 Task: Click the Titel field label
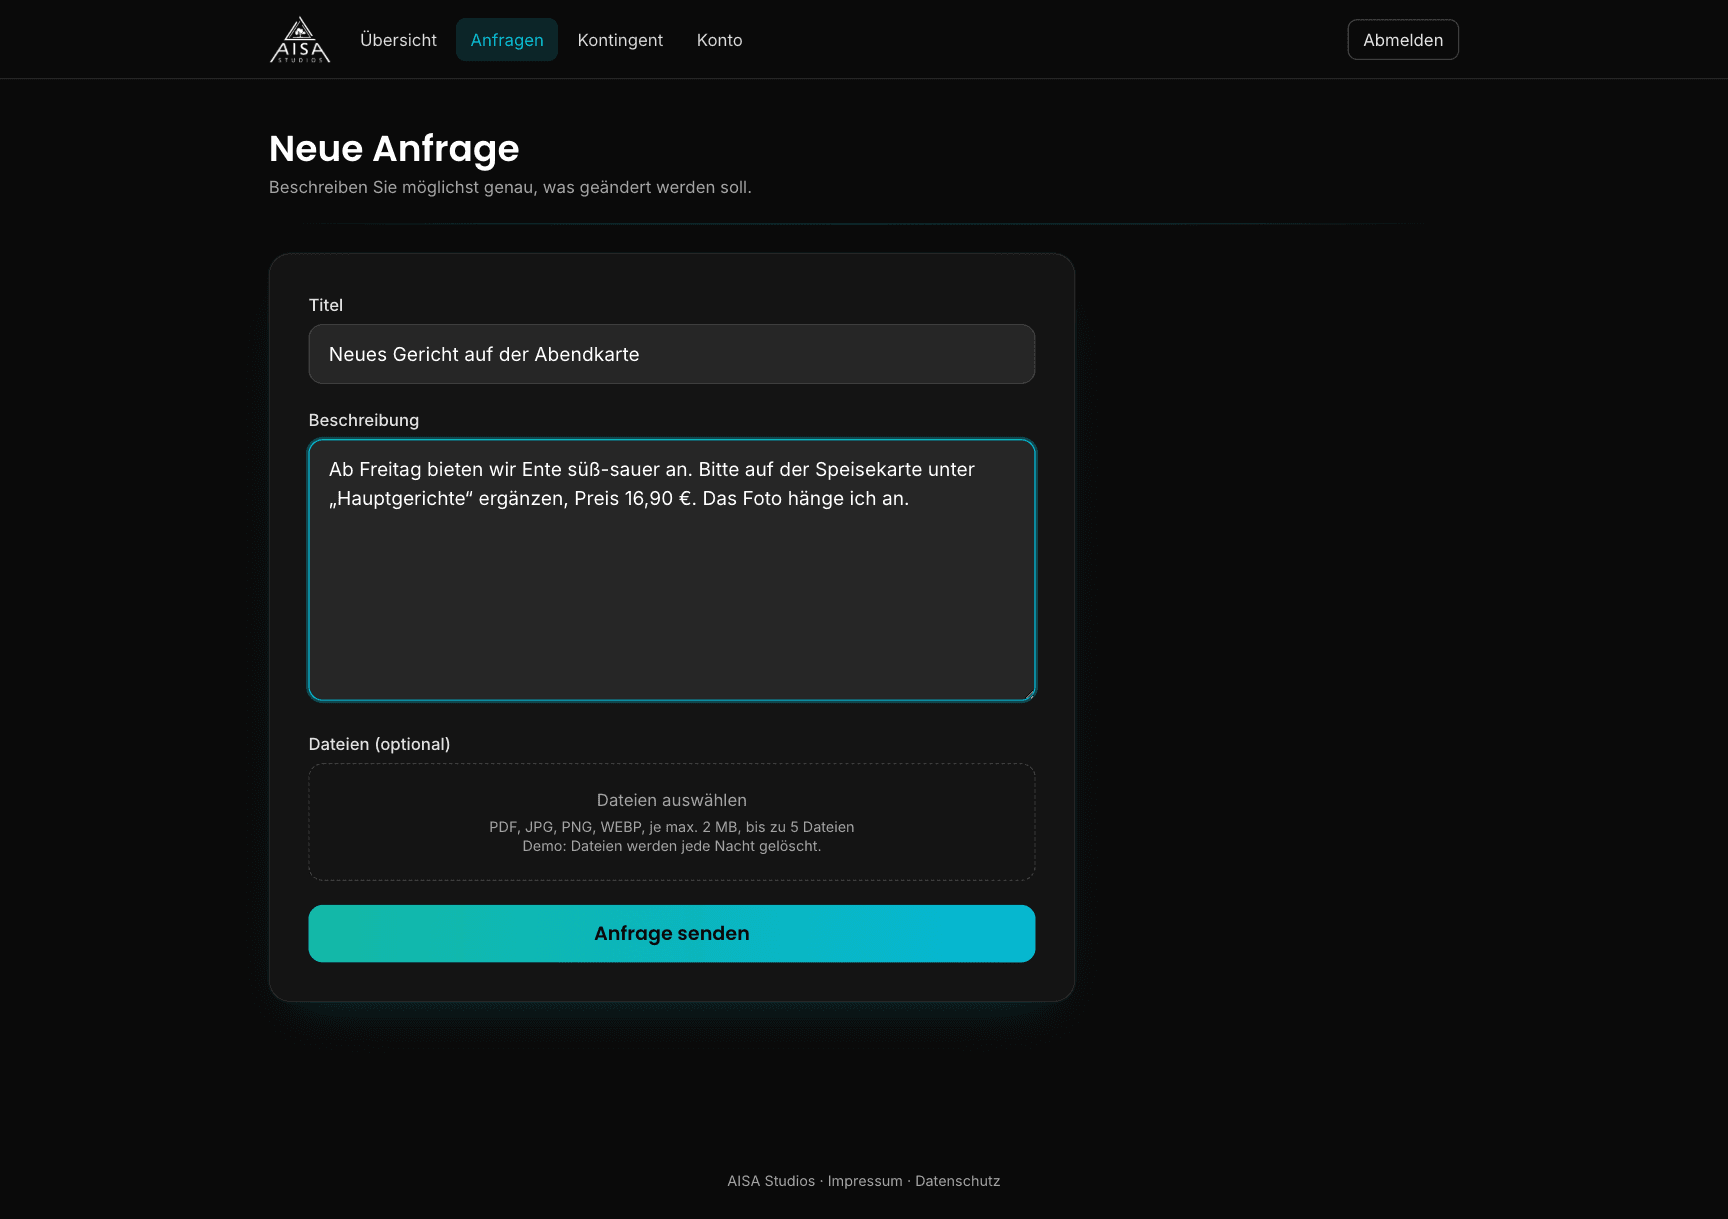coord(326,305)
